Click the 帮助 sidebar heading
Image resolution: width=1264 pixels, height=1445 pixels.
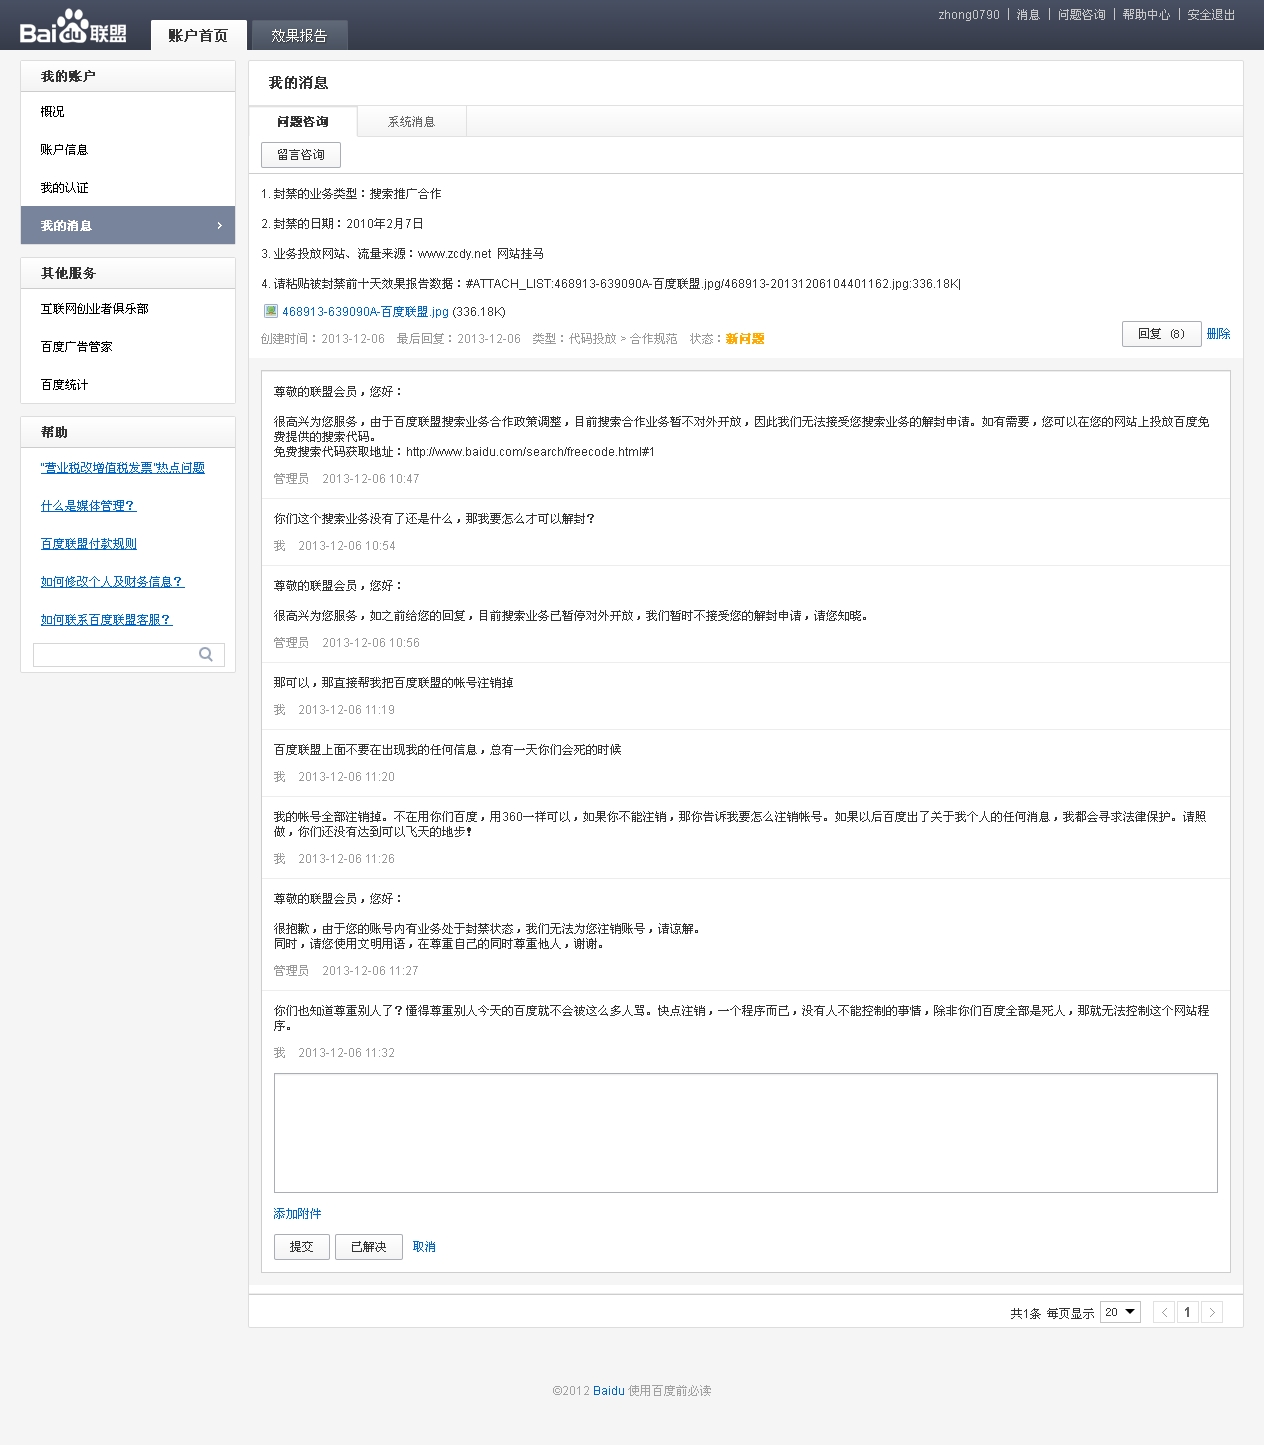pos(54,432)
